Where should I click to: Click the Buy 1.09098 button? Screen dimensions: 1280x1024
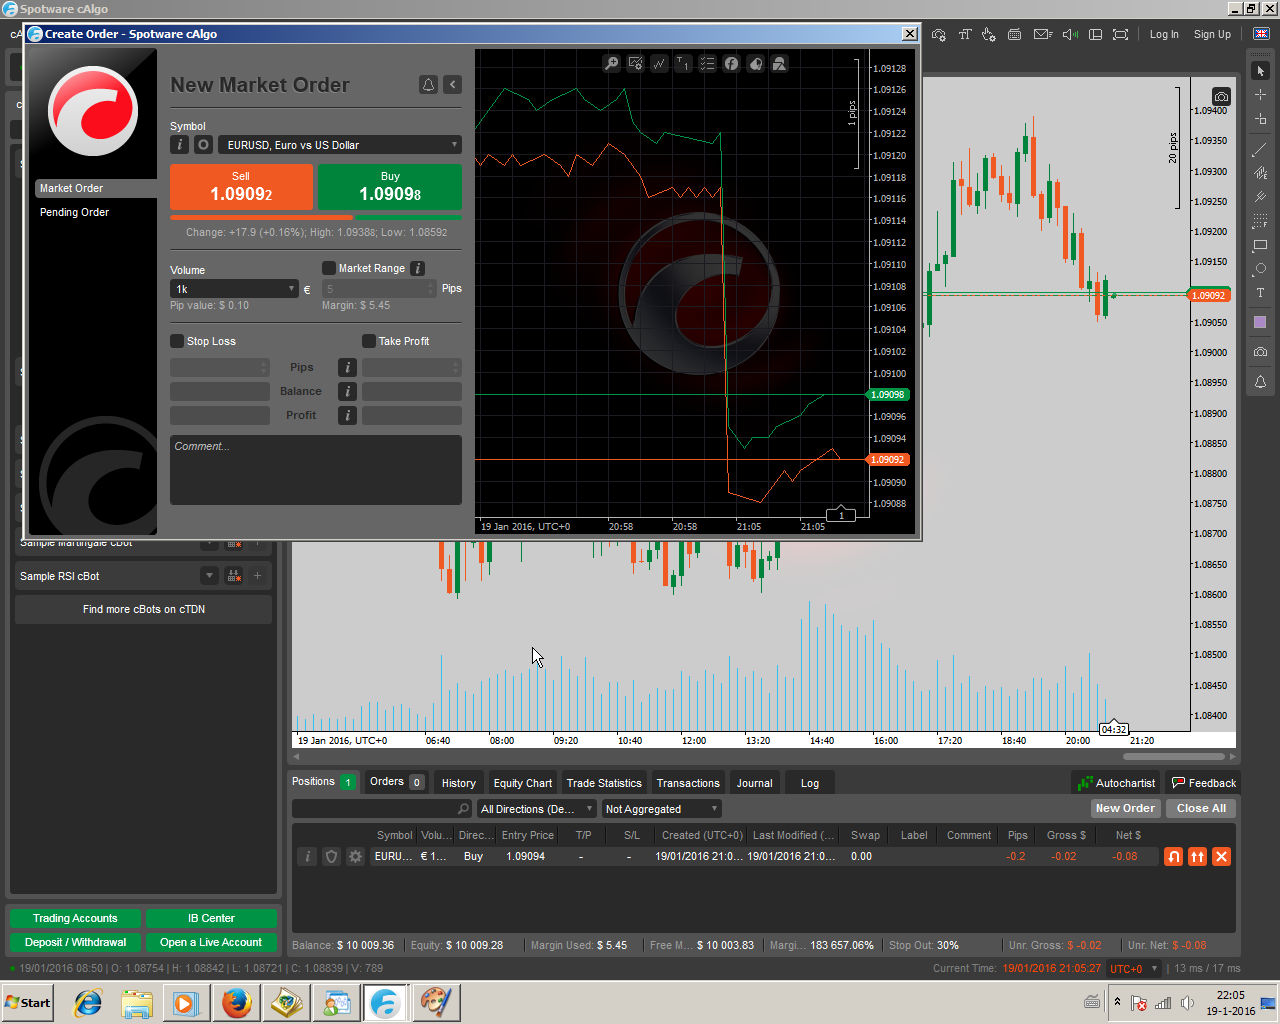(390, 187)
